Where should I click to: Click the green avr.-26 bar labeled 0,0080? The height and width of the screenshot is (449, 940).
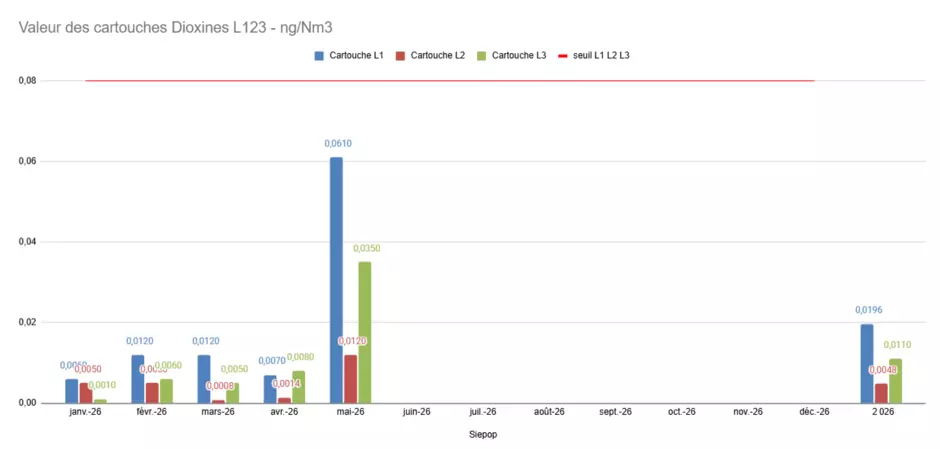coord(299,387)
